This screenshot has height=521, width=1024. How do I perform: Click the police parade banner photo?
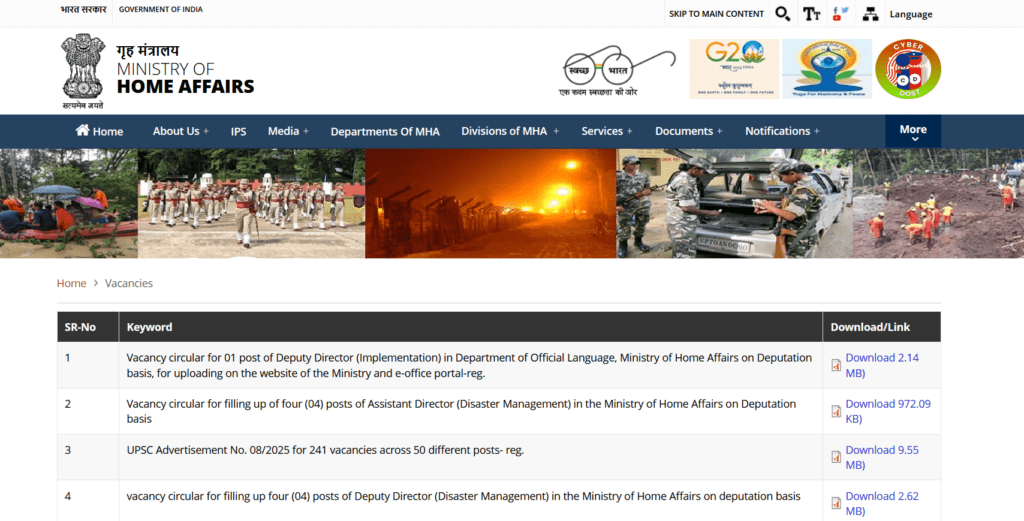coord(251,203)
